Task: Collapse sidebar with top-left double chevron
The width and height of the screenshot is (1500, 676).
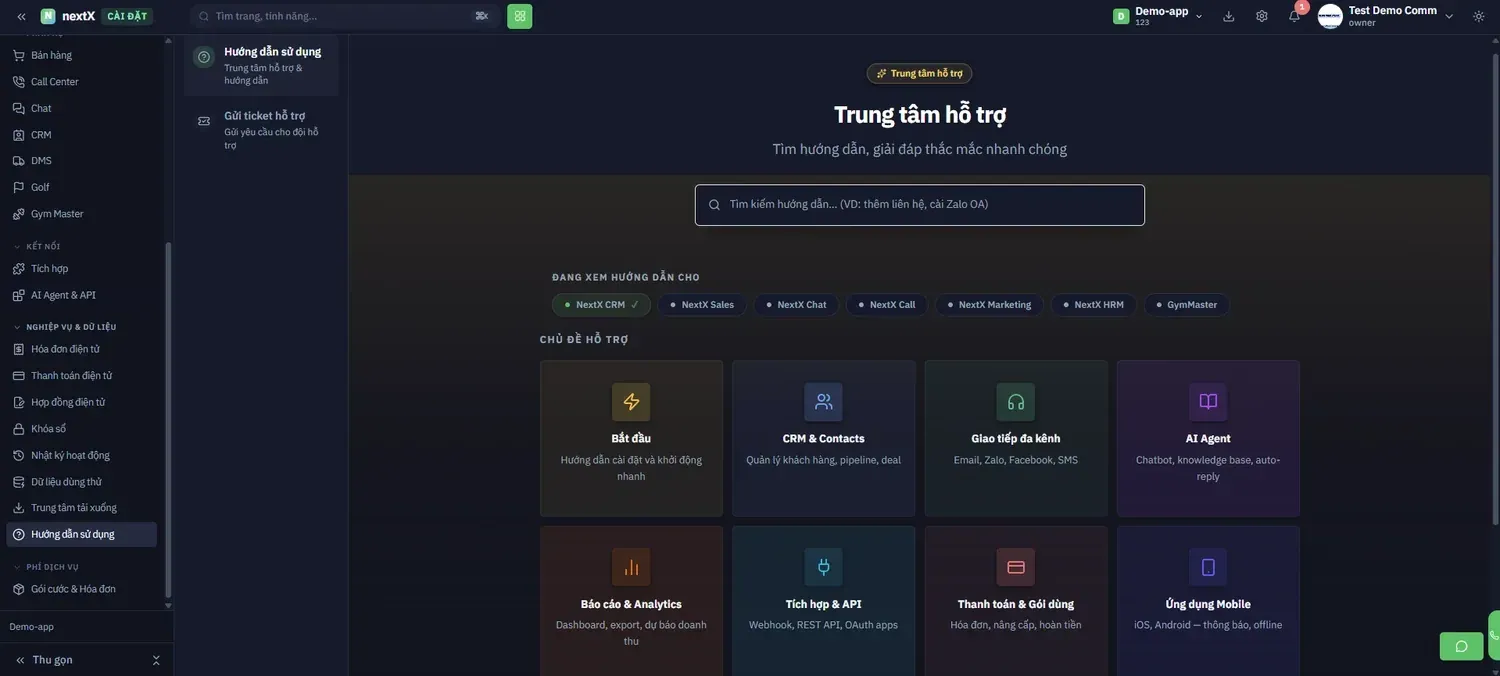Action: click(21, 16)
